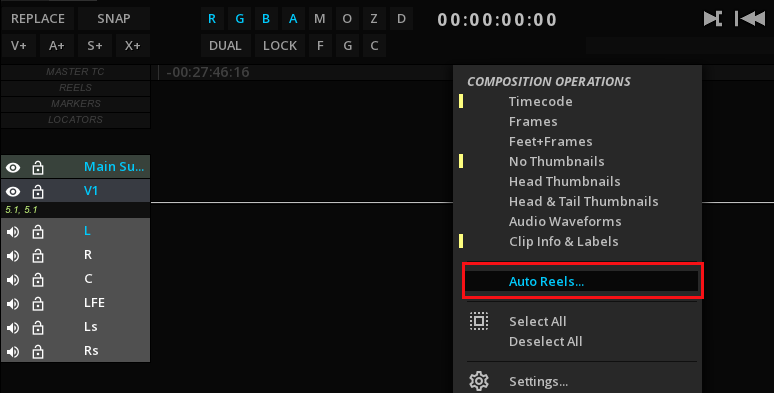
Task: Mute the L audio channel speaker
Action: click(13, 232)
